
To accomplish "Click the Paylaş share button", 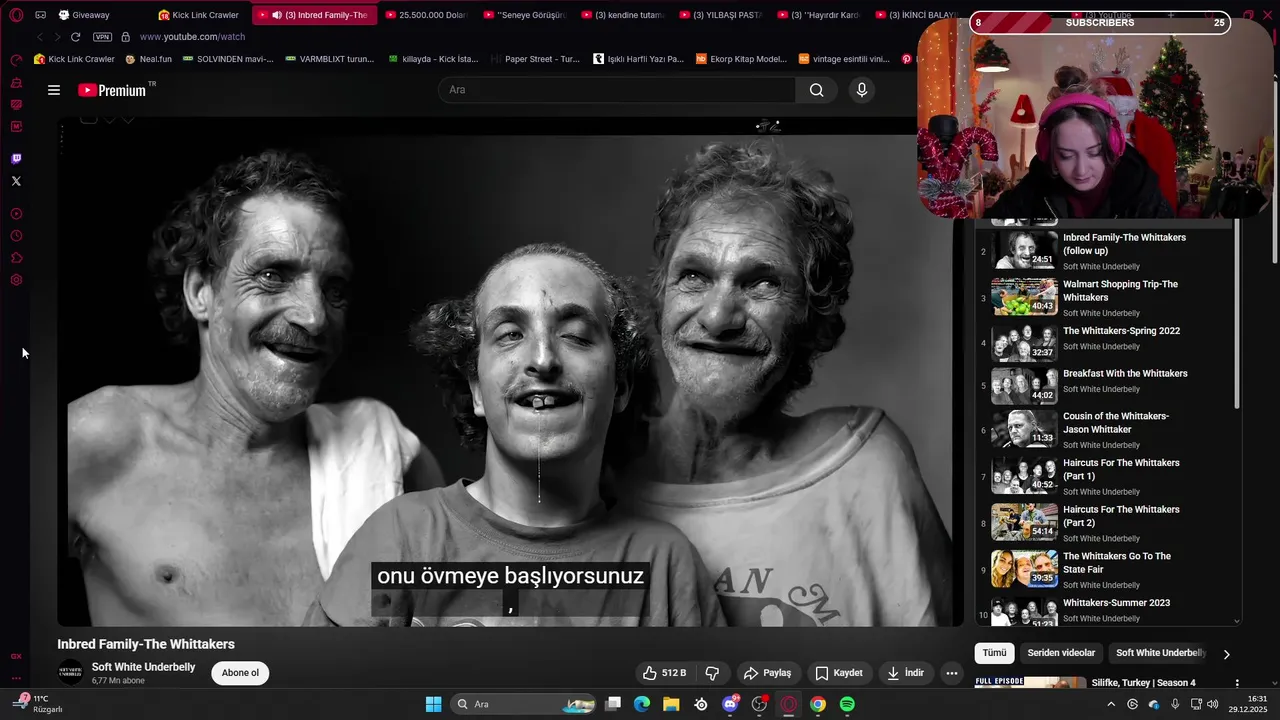I will point(768,673).
